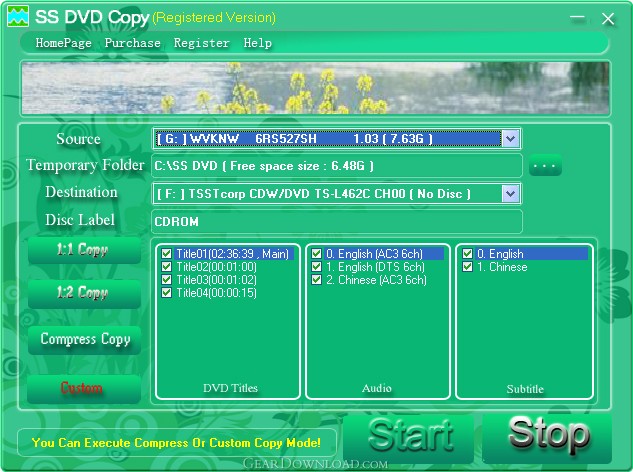The width and height of the screenshot is (633, 472).
Task: Click the Disc Label CDROM field
Action: pyautogui.click(x=337, y=221)
